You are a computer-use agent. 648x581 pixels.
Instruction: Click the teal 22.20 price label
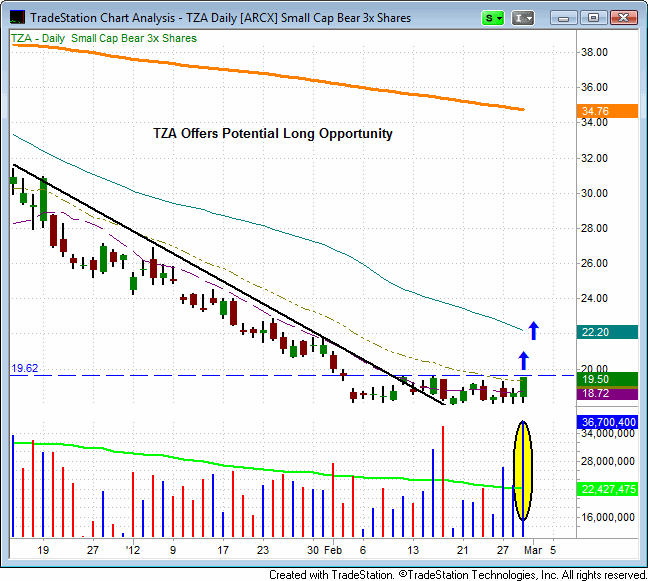(609, 332)
